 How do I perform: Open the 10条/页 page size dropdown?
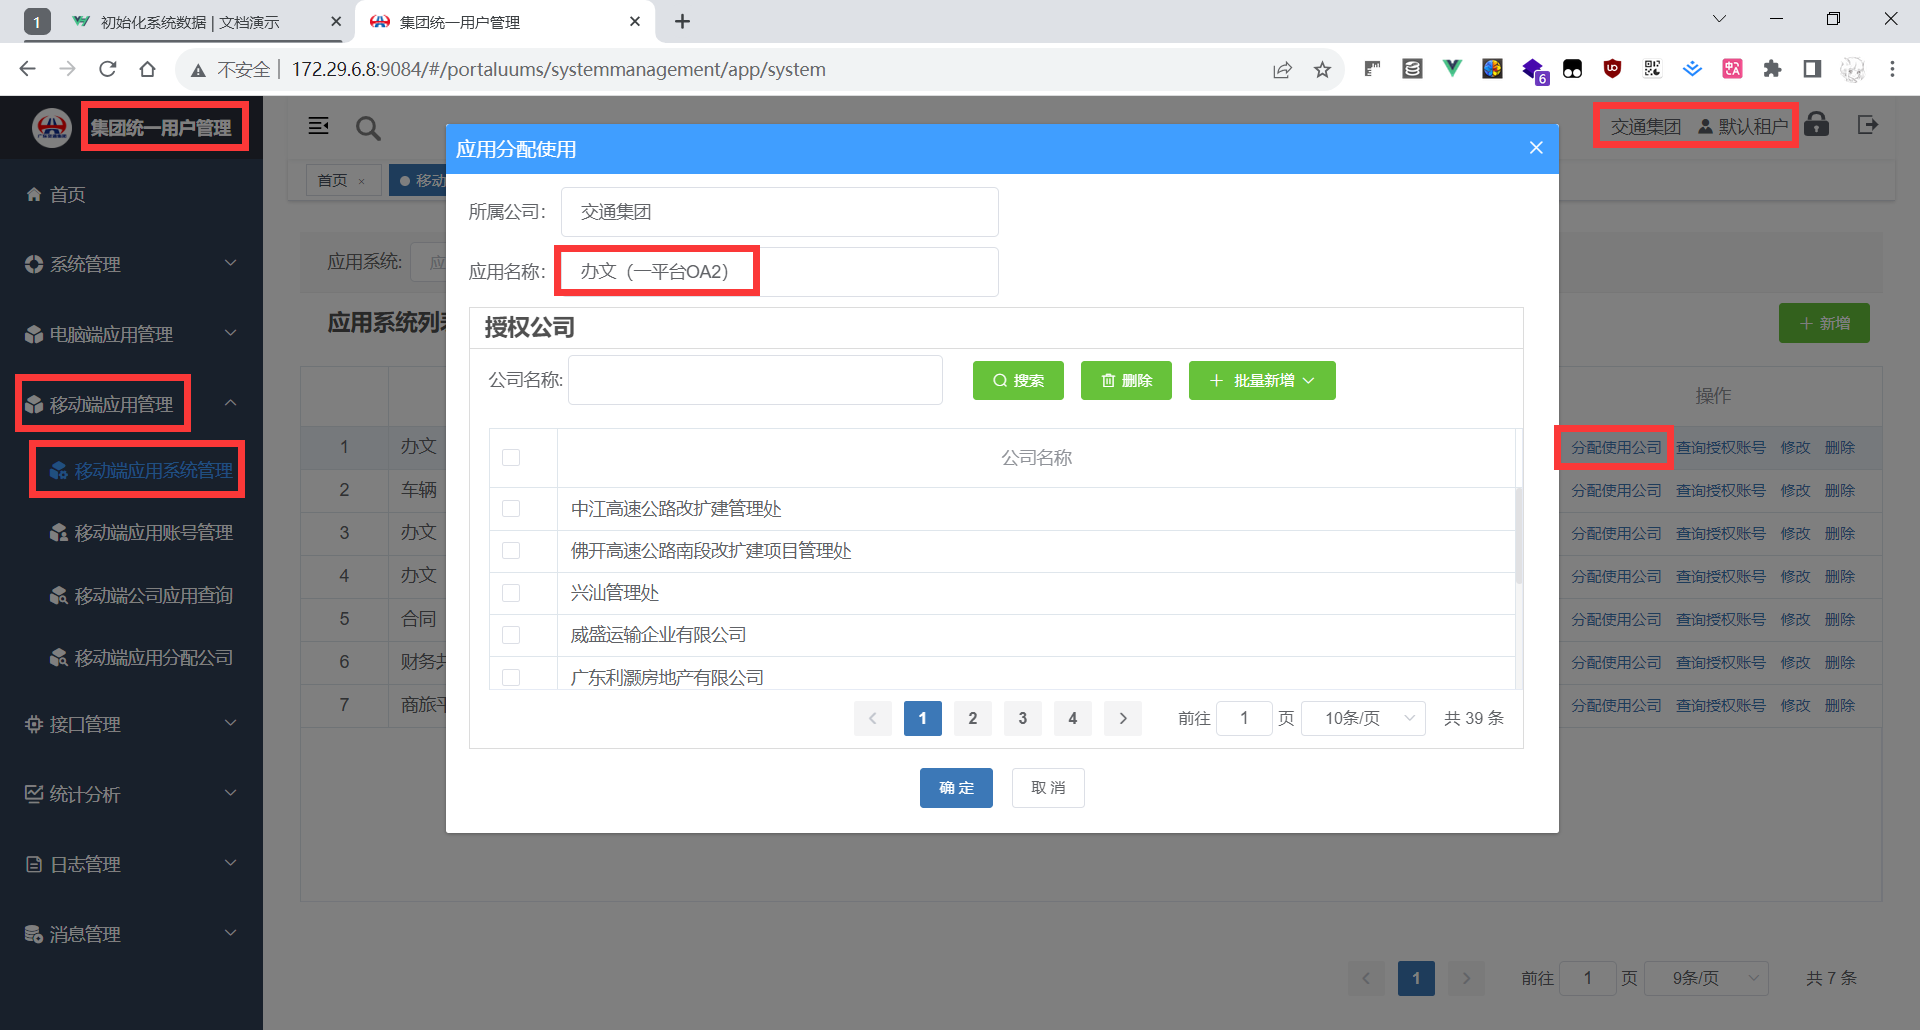click(1363, 718)
